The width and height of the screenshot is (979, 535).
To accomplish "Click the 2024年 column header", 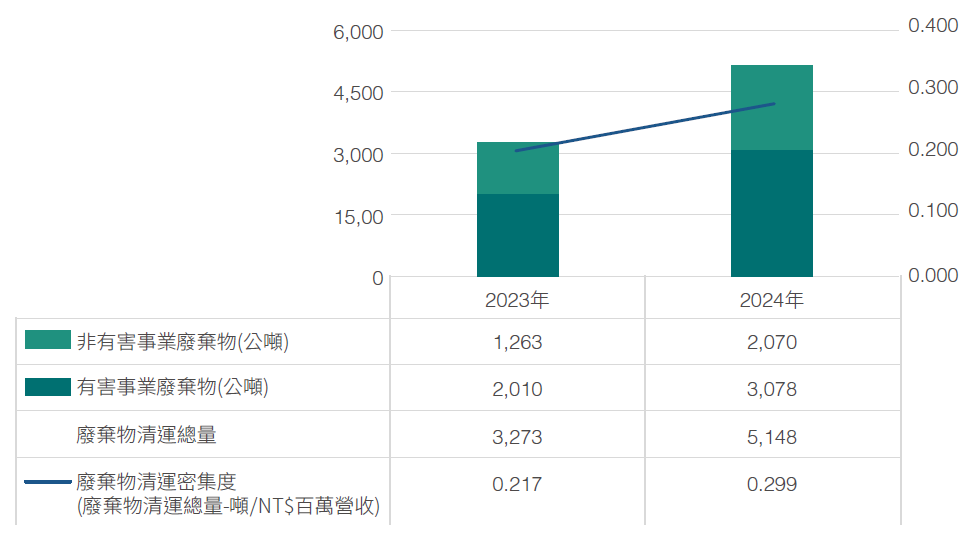I will [771, 299].
